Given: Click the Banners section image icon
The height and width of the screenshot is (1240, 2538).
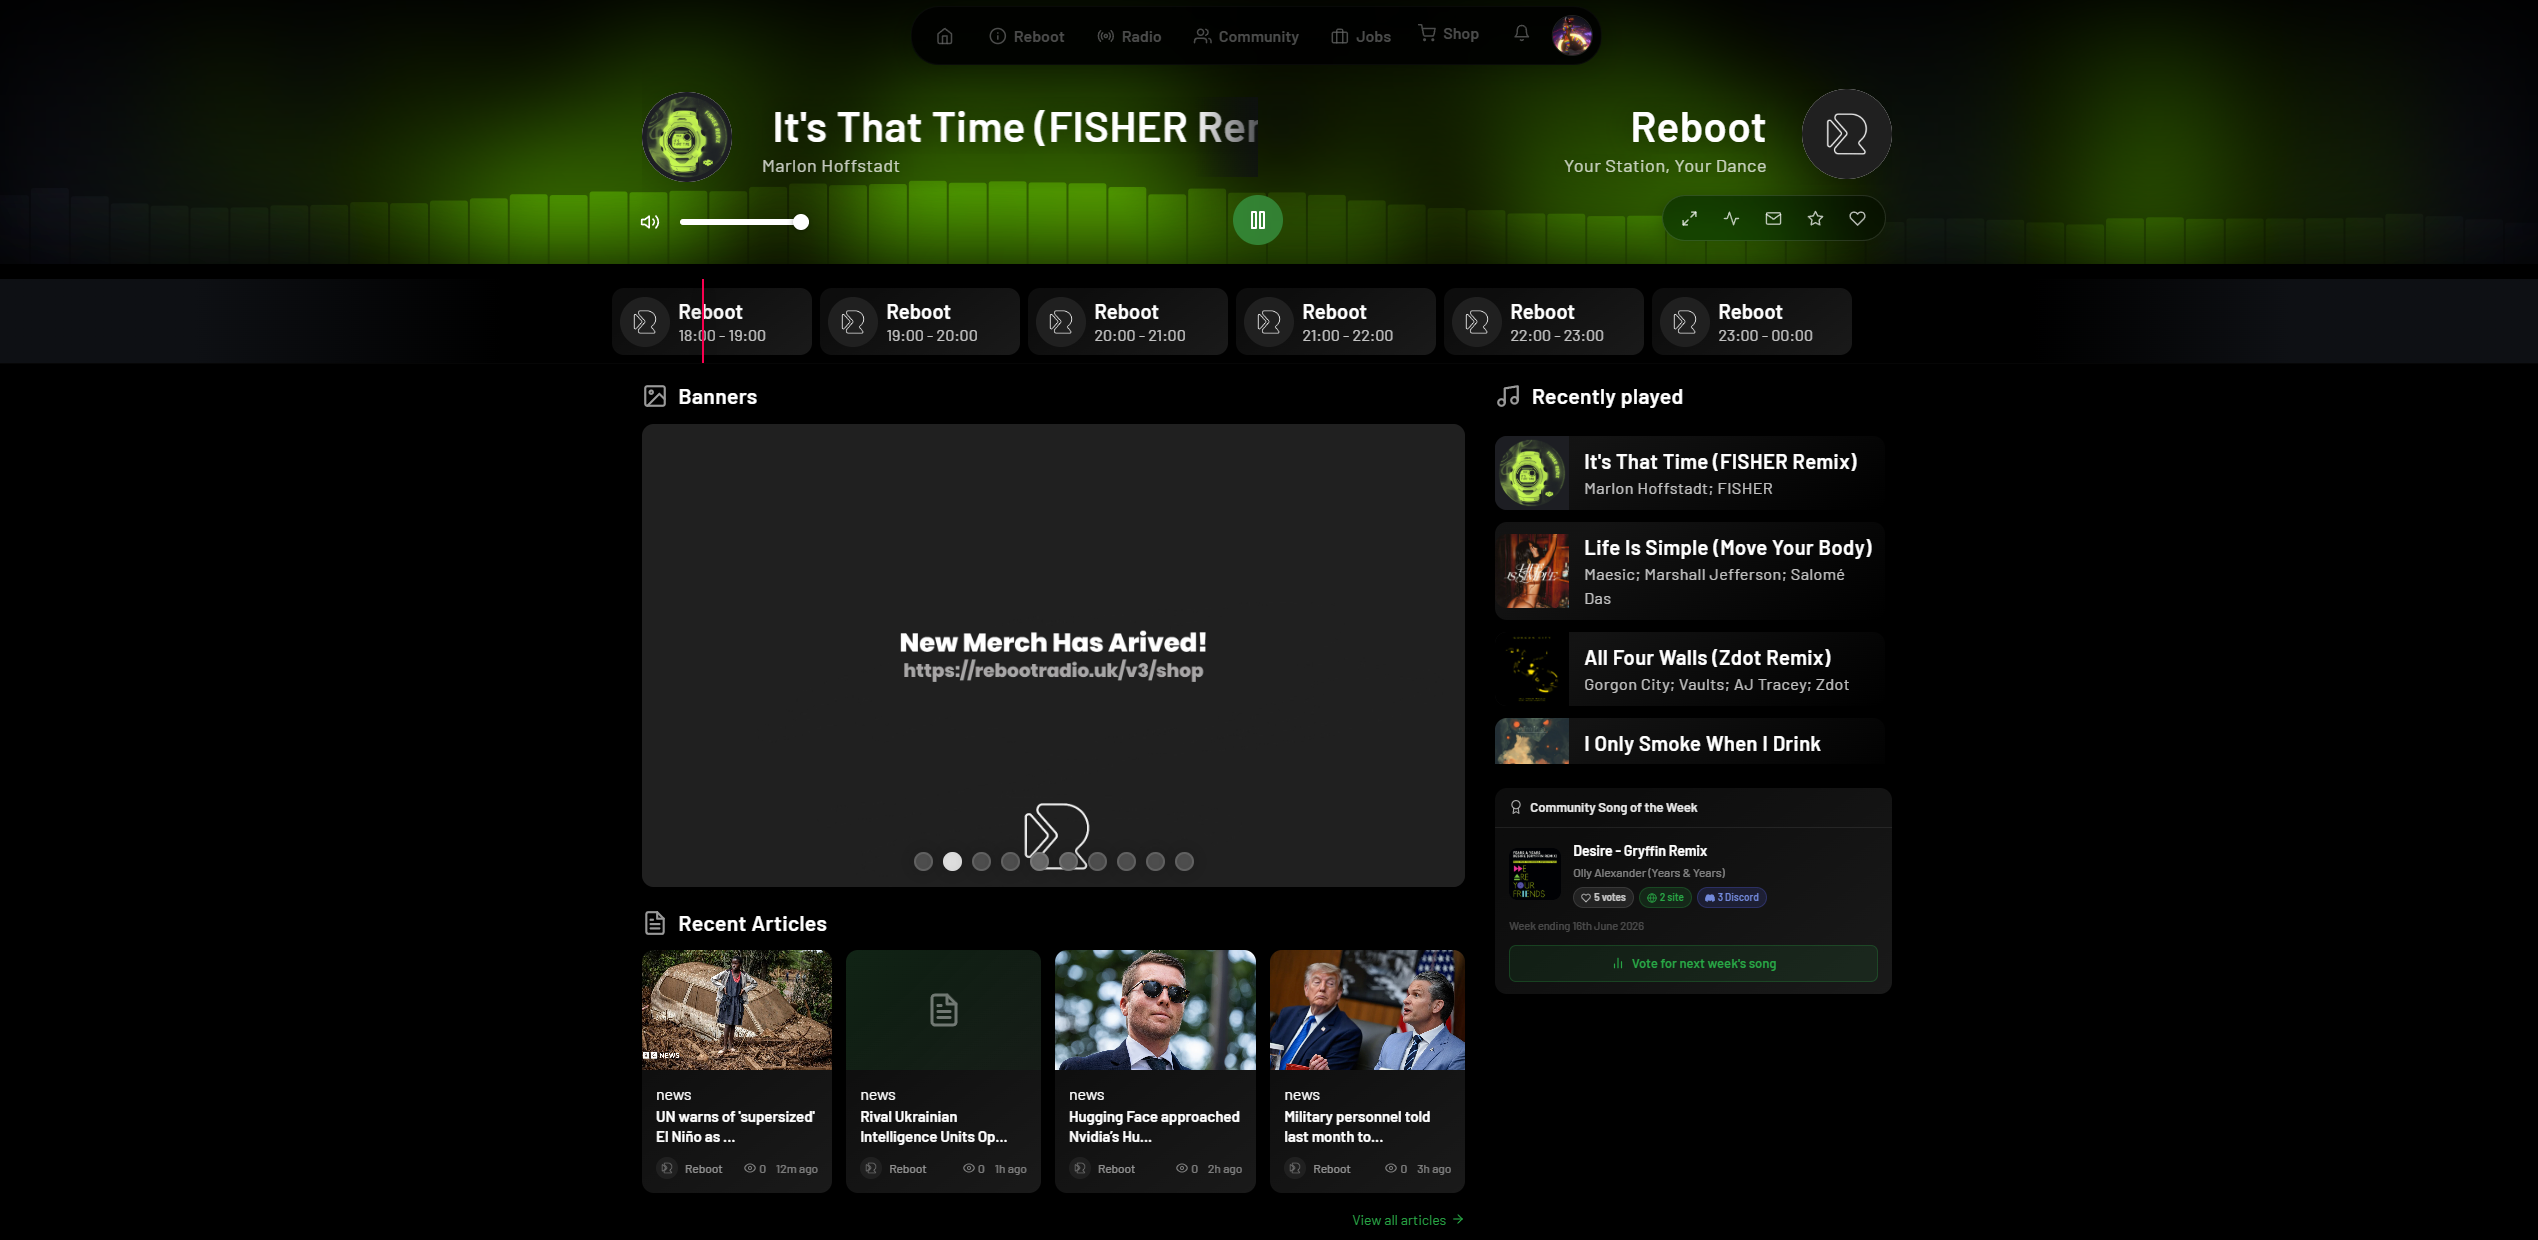Looking at the screenshot, I should pyautogui.click(x=655, y=396).
